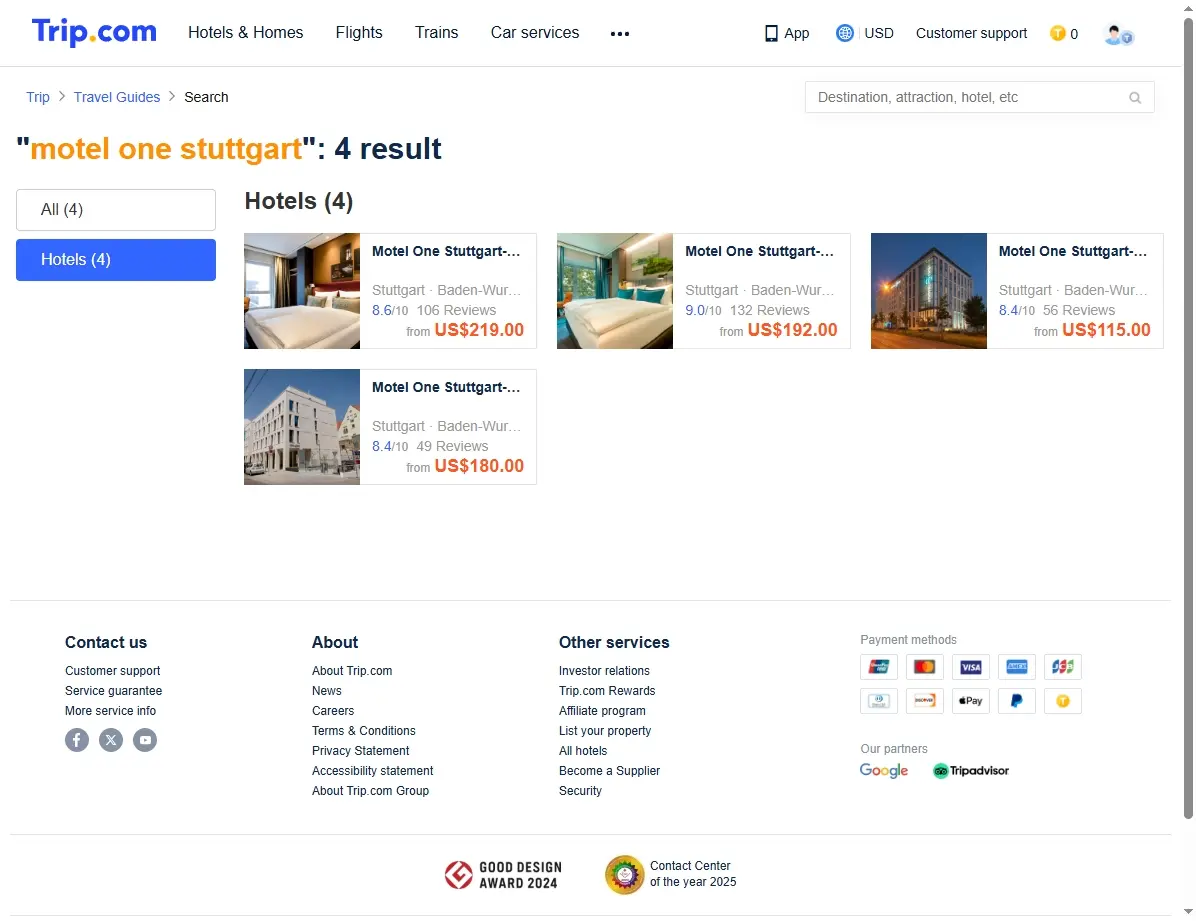Click the Trip.com logo
Image resolution: width=1196 pixels, height=921 pixels.
pyautogui.click(x=94, y=32)
